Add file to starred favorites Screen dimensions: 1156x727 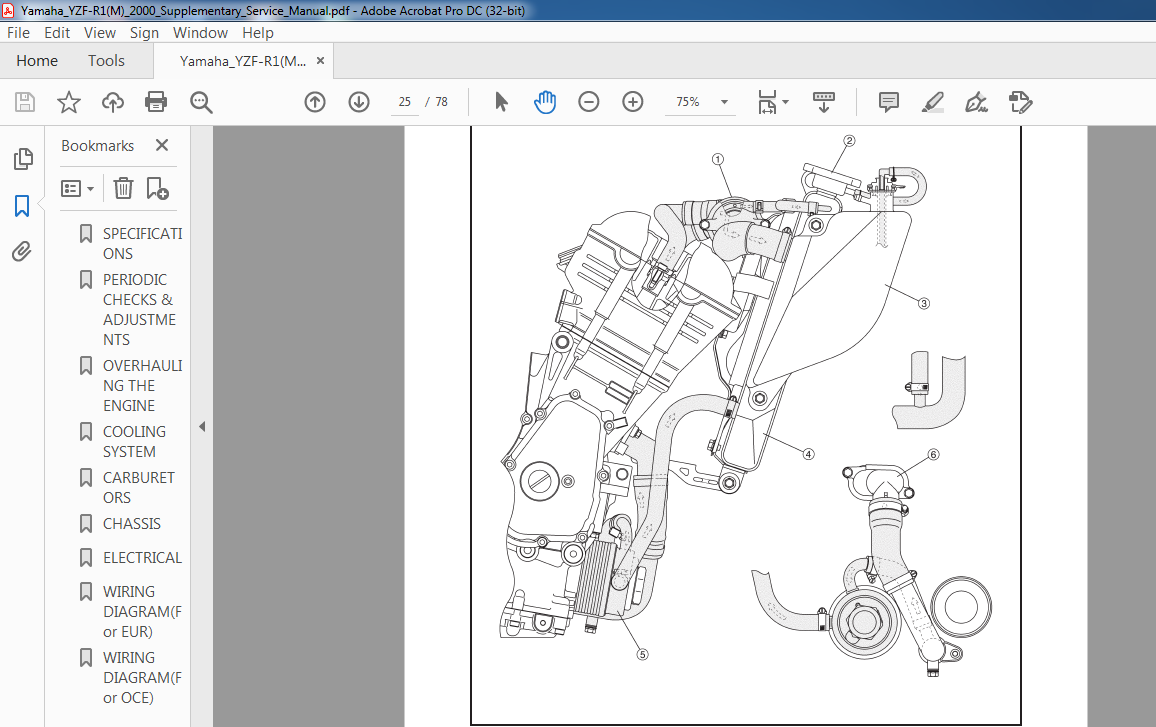coord(69,102)
